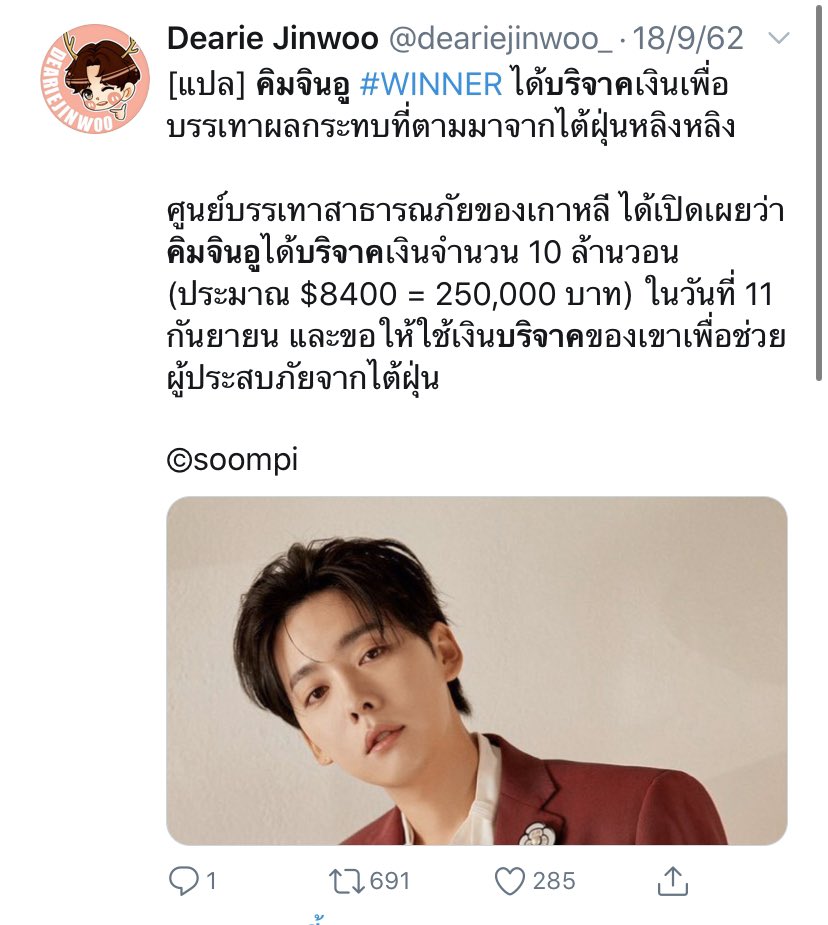Open the attached photo of Jinwoo
This screenshot has width=828, height=925.
(x=477, y=671)
